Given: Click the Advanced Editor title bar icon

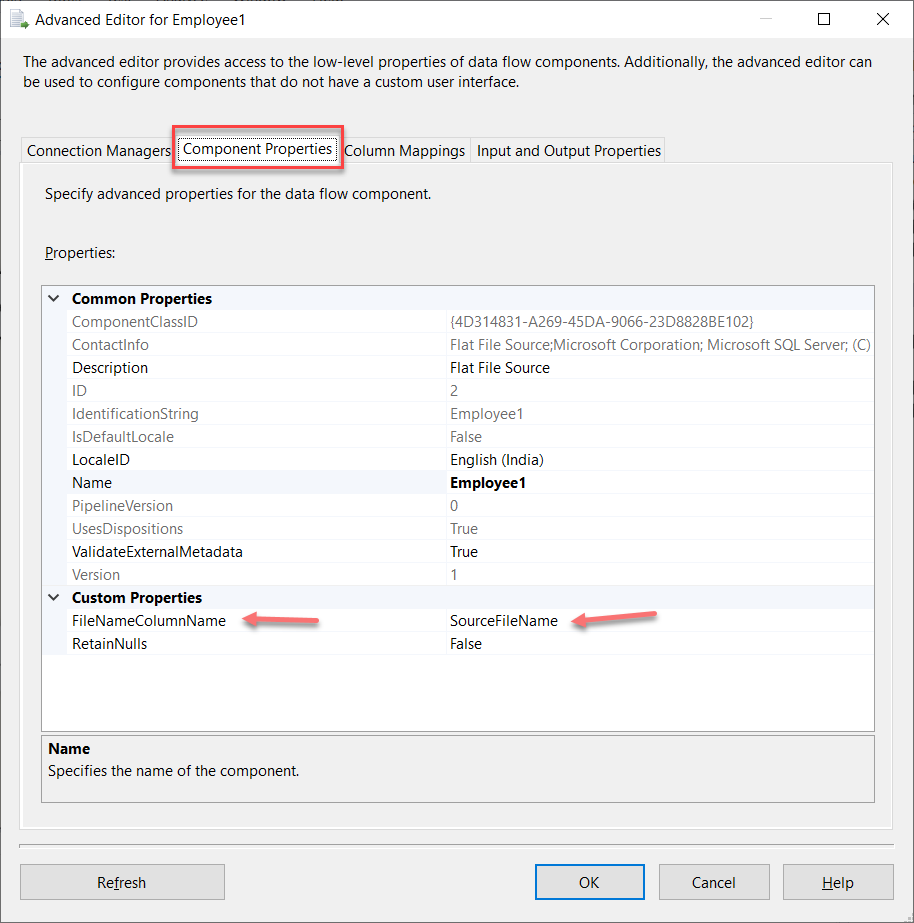Looking at the screenshot, I should (x=19, y=19).
